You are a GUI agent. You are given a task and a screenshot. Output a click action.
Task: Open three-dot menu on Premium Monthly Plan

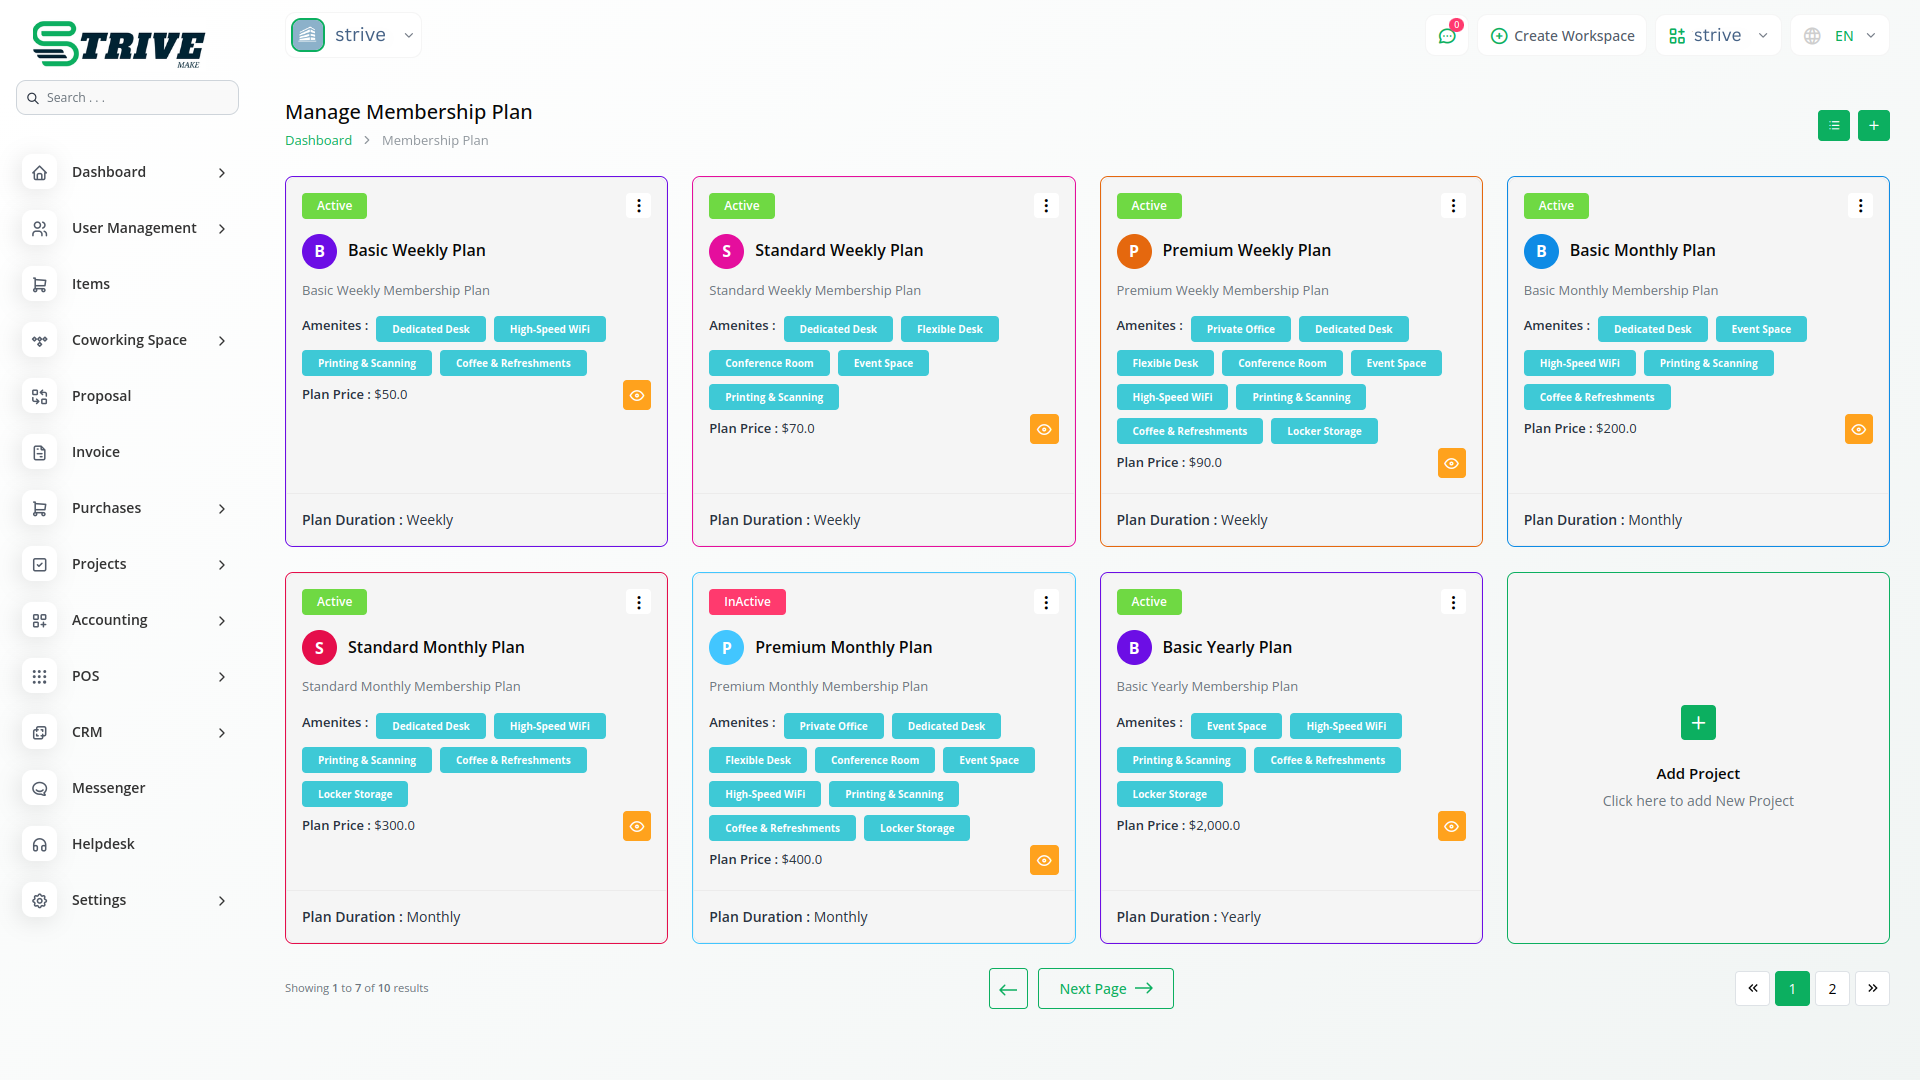(x=1046, y=602)
